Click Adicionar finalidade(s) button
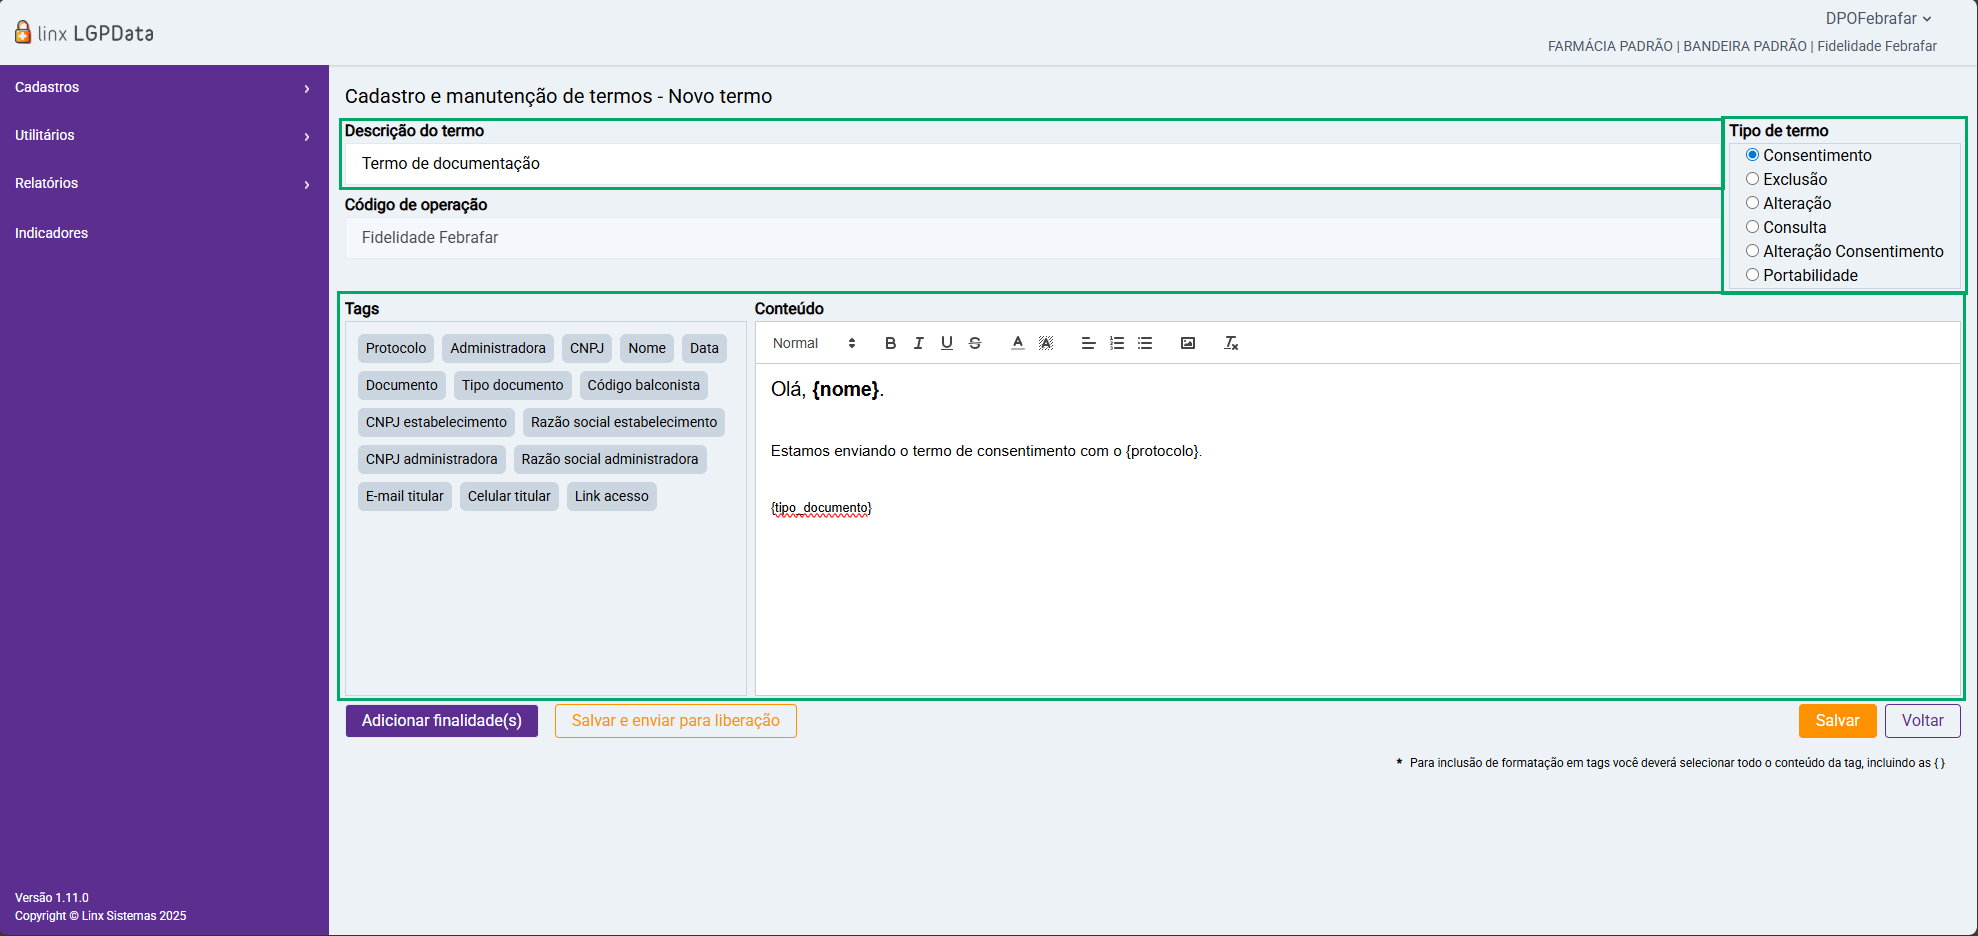This screenshot has width=1978, height=936. click(442, 721)
